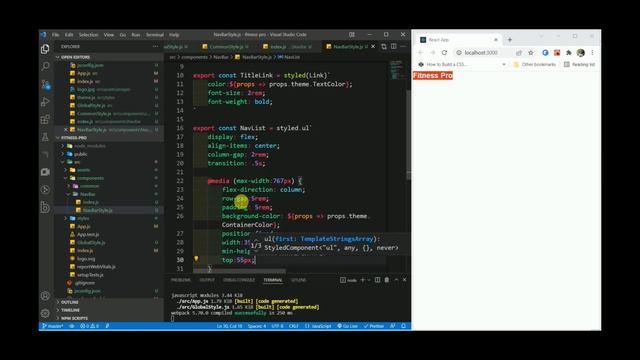Click Go Live in status bar

pyautogui.click(x=348, y=326)
